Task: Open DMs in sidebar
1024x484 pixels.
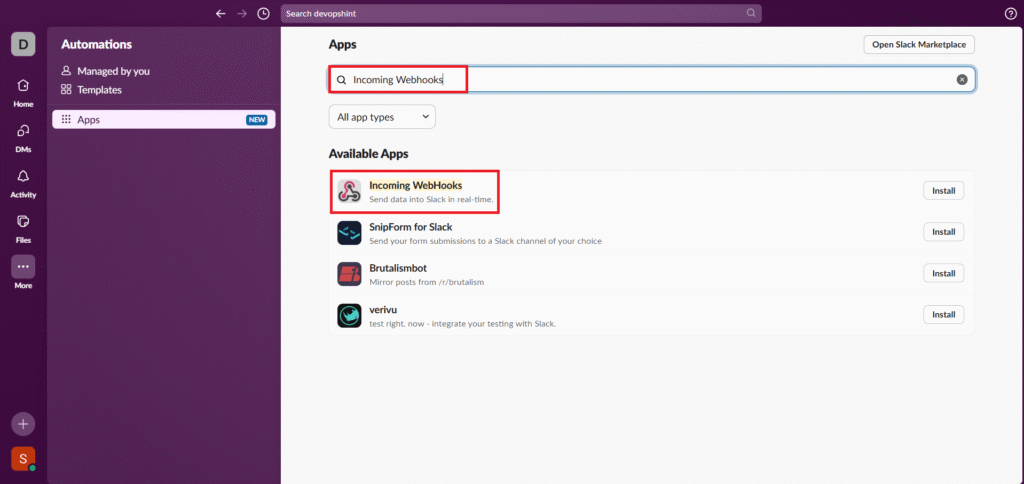Action: click(23, 137)
